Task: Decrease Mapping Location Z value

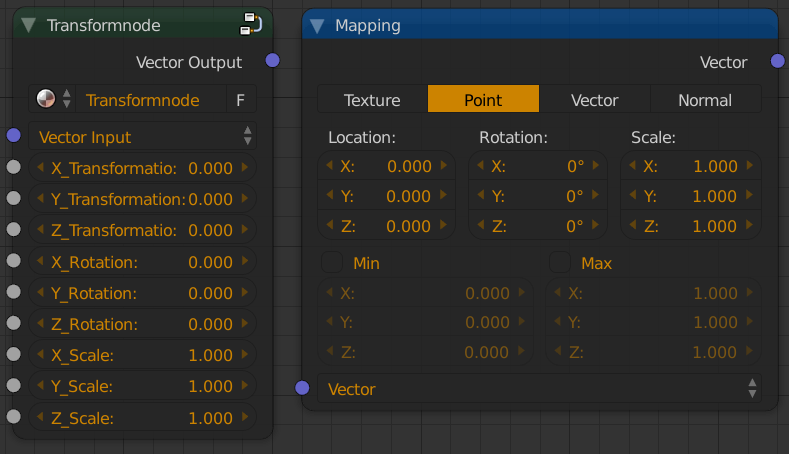Action: [330, 224]
